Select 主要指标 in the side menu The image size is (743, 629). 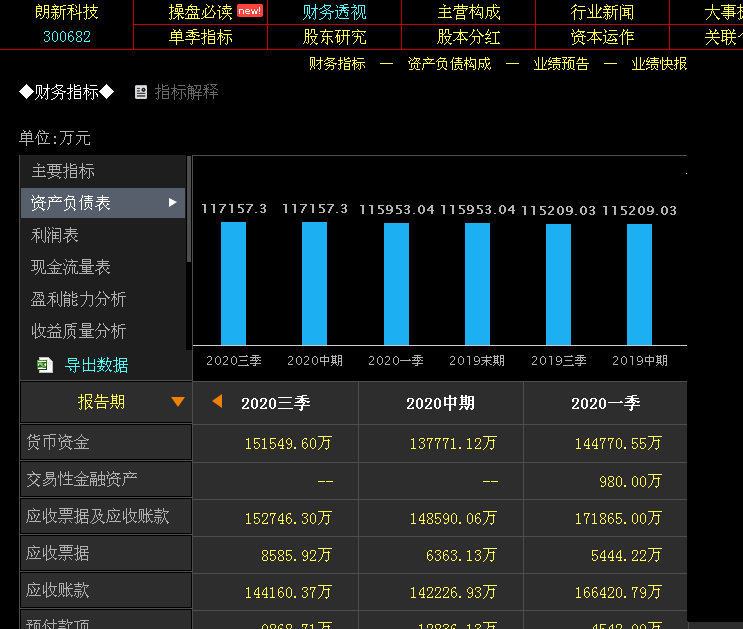tap(103, 171)
